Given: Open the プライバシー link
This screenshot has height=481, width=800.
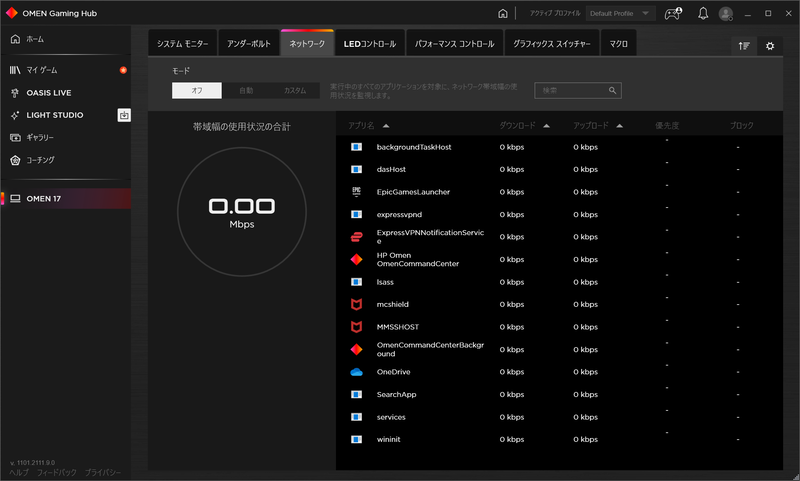Looking at the screenshot, I should point(103,473).
